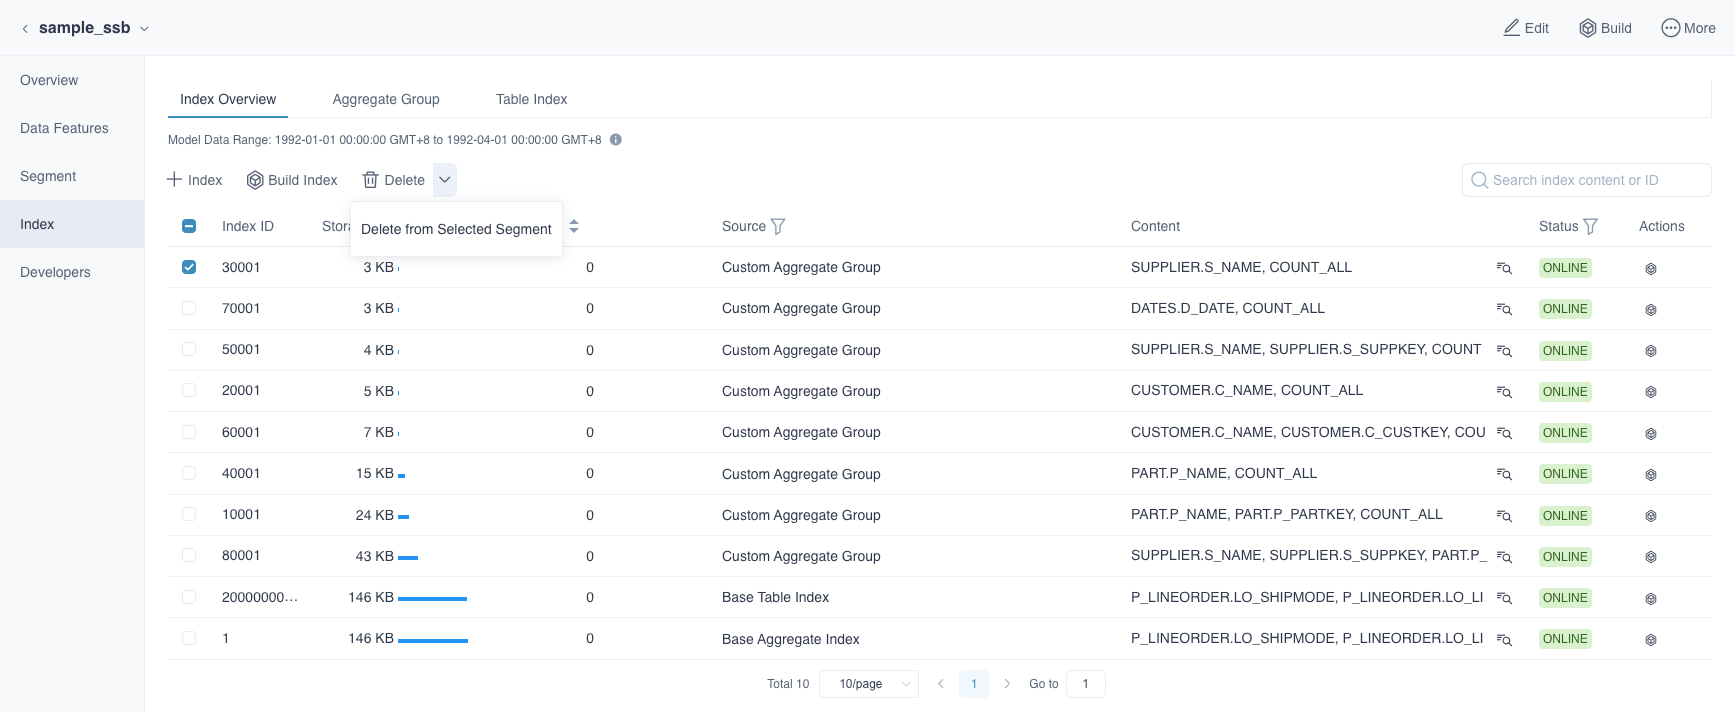Viewport: 1736px width, 712px height.
Task: Choose Delete from Selected Segment
Action: pyautogui.click(x=456, y=229)
